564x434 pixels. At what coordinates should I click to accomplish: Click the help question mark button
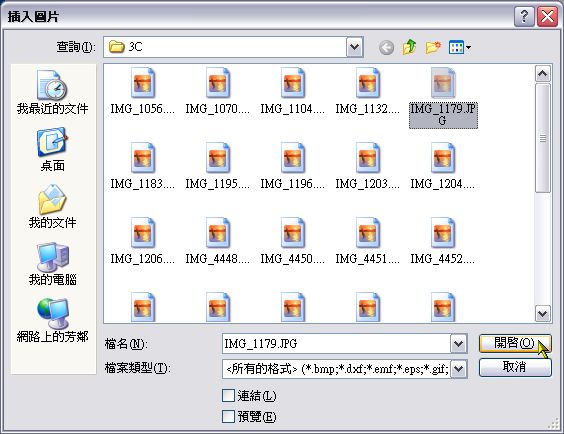click(x=524, y=17)
